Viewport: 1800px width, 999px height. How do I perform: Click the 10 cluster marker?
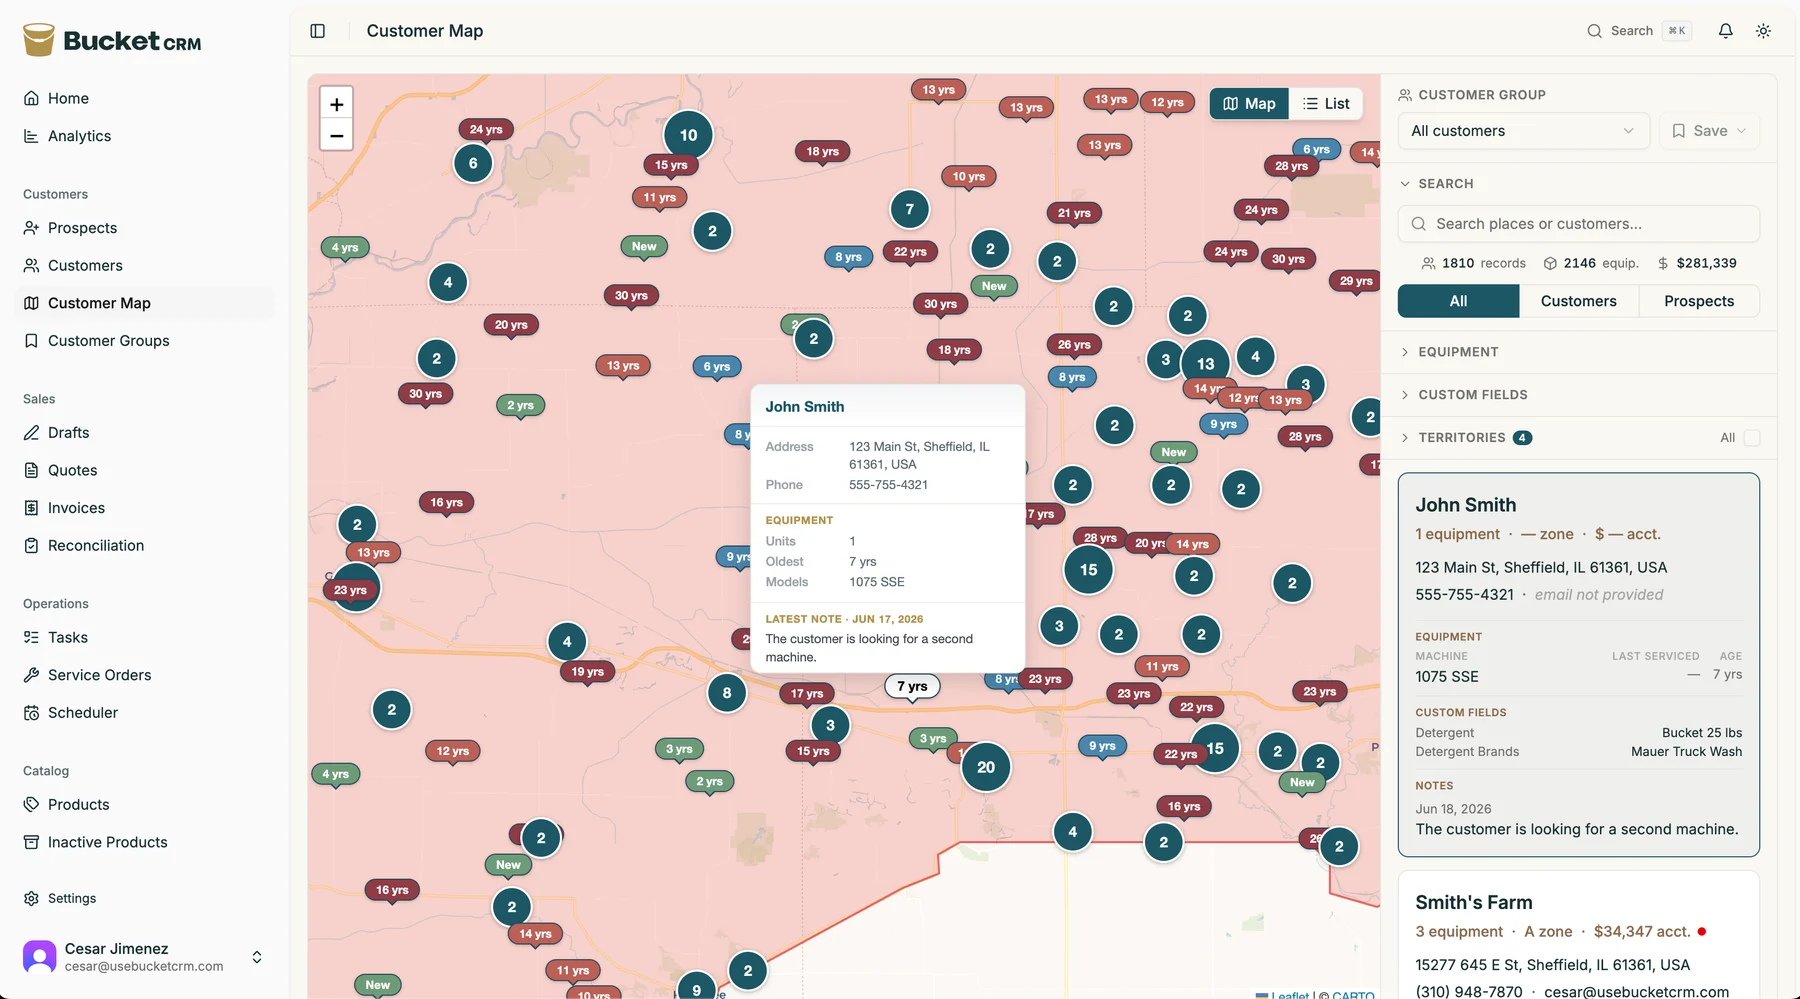point(689,135)
